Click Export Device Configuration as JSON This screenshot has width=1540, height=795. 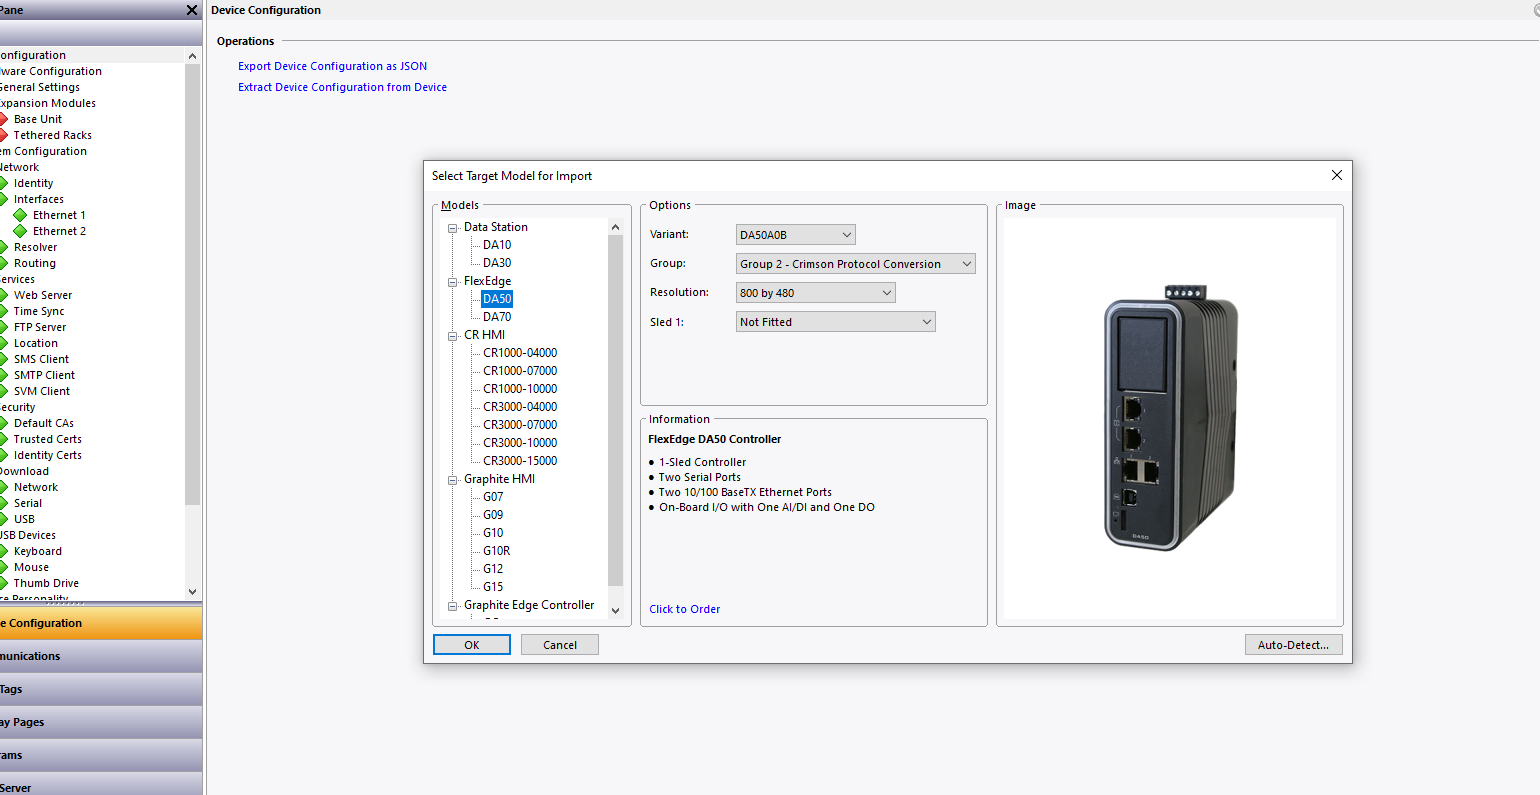[x=332, y=66]
